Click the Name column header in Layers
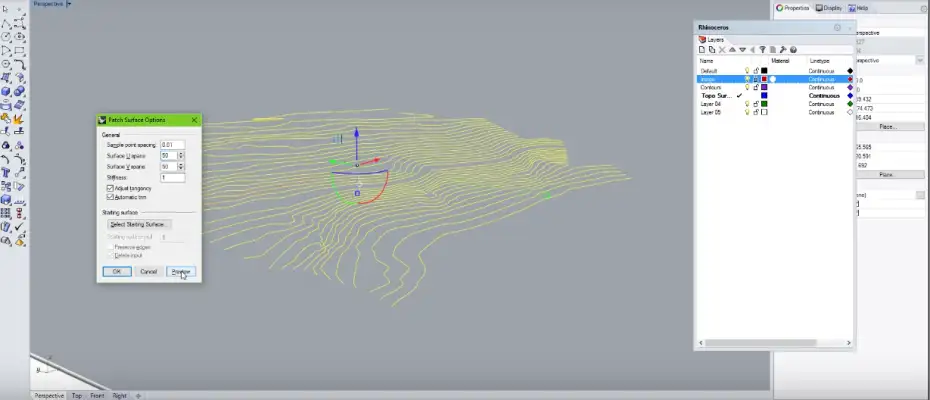 [706, 61]
